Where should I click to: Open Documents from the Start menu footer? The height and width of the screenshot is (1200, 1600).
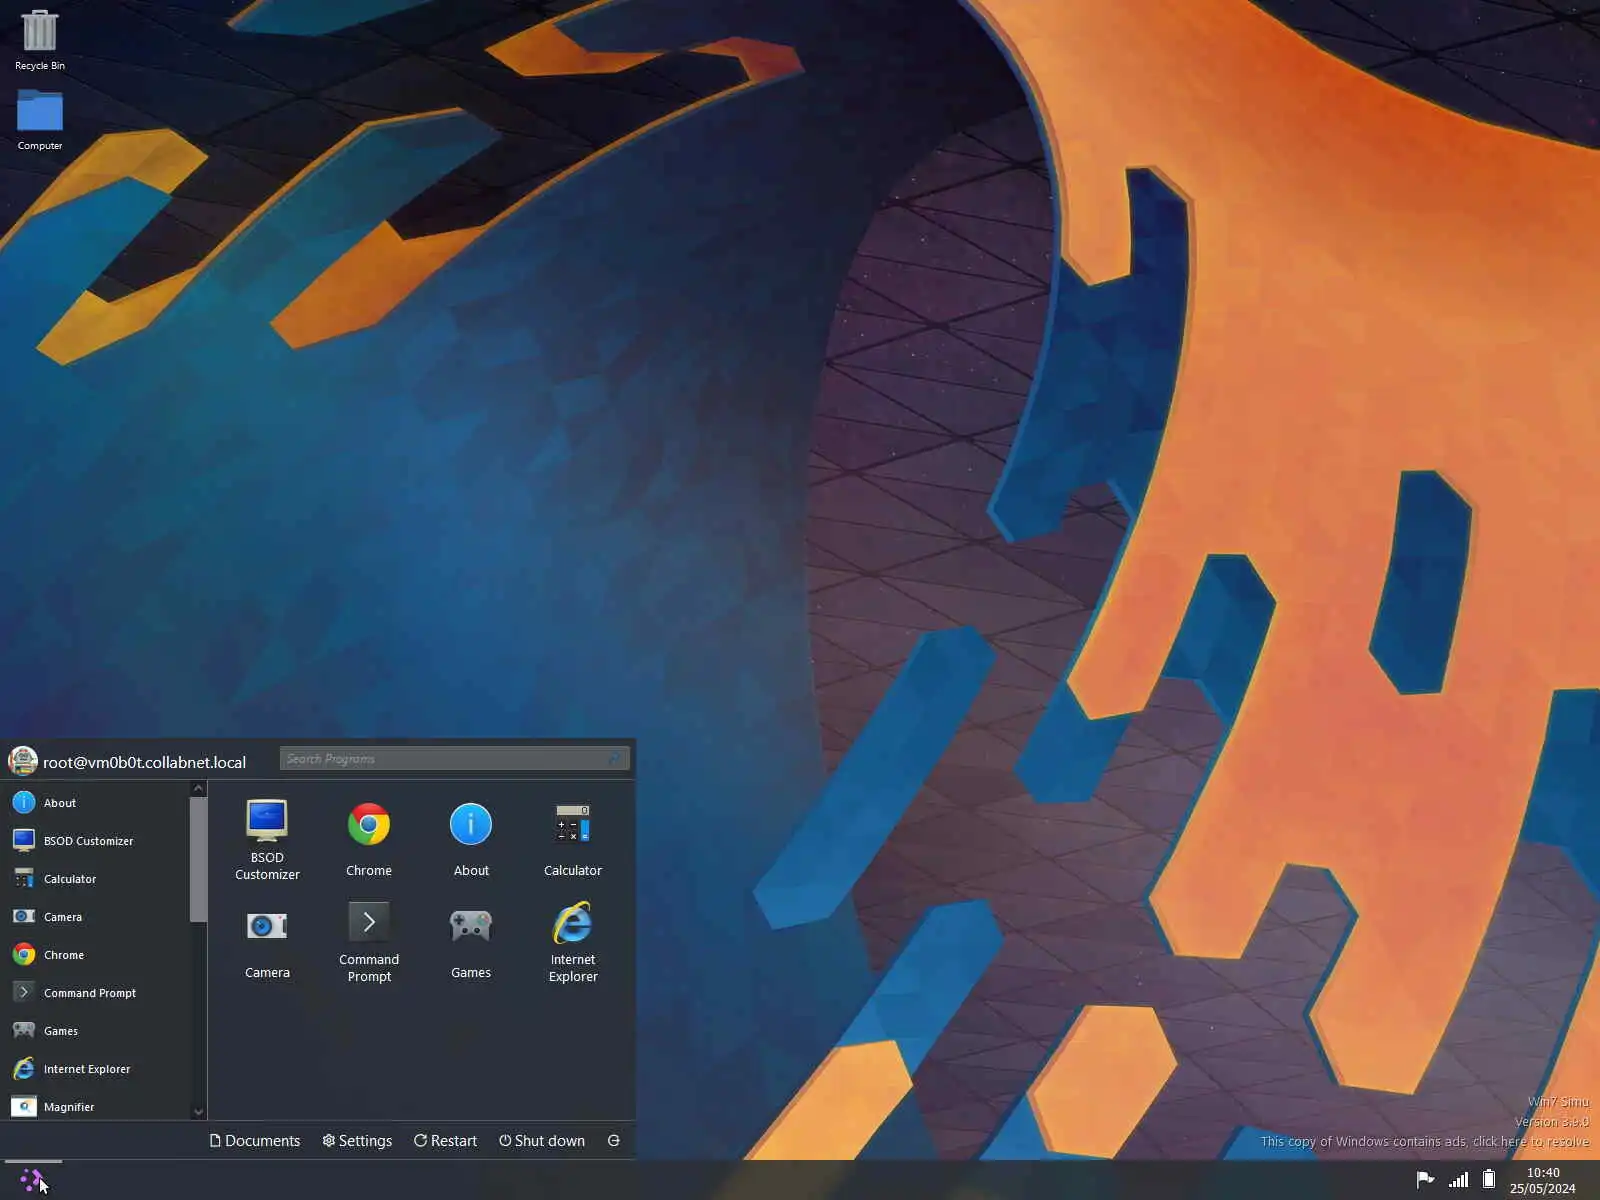(255, 1141)
